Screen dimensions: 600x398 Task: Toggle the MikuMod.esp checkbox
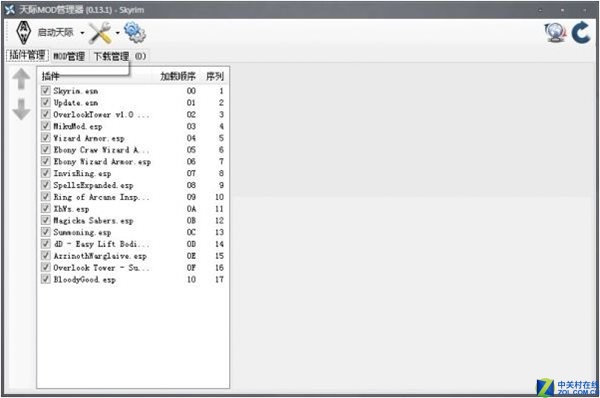click(46, 126)
